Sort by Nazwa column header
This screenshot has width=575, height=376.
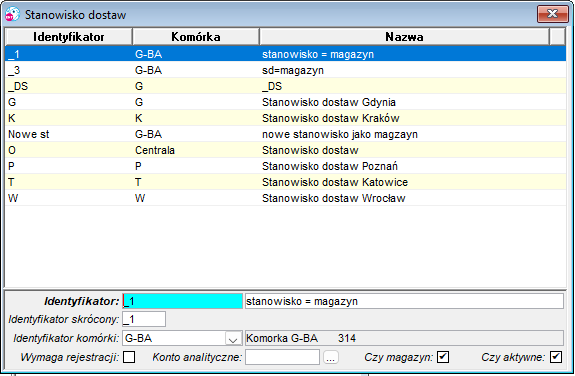404,37
